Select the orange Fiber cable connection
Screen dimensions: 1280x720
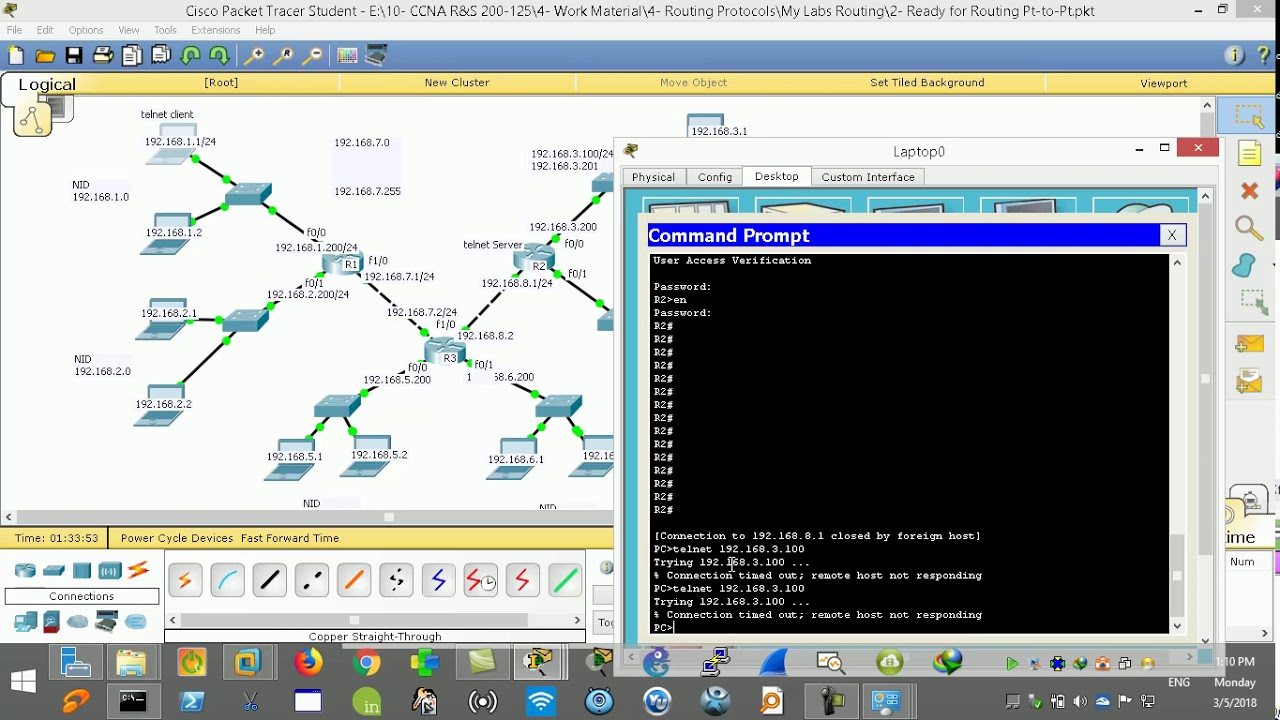click(353, 580)
